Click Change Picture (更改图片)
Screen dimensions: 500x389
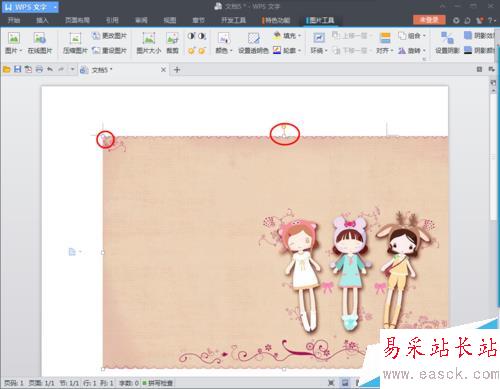tap(109, 36)
